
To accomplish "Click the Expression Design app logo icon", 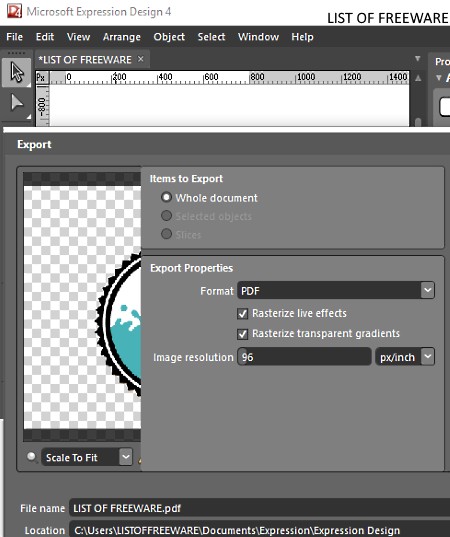I will (x=14, y=11).
